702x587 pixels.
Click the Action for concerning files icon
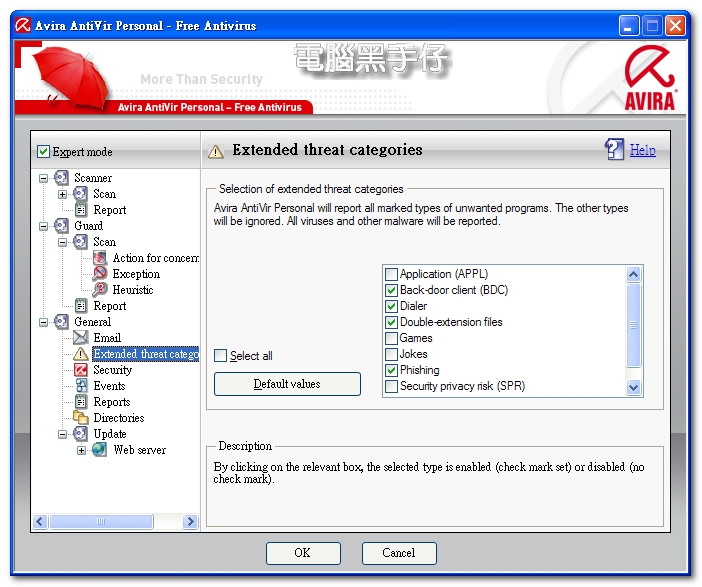[x=100, y=258]
